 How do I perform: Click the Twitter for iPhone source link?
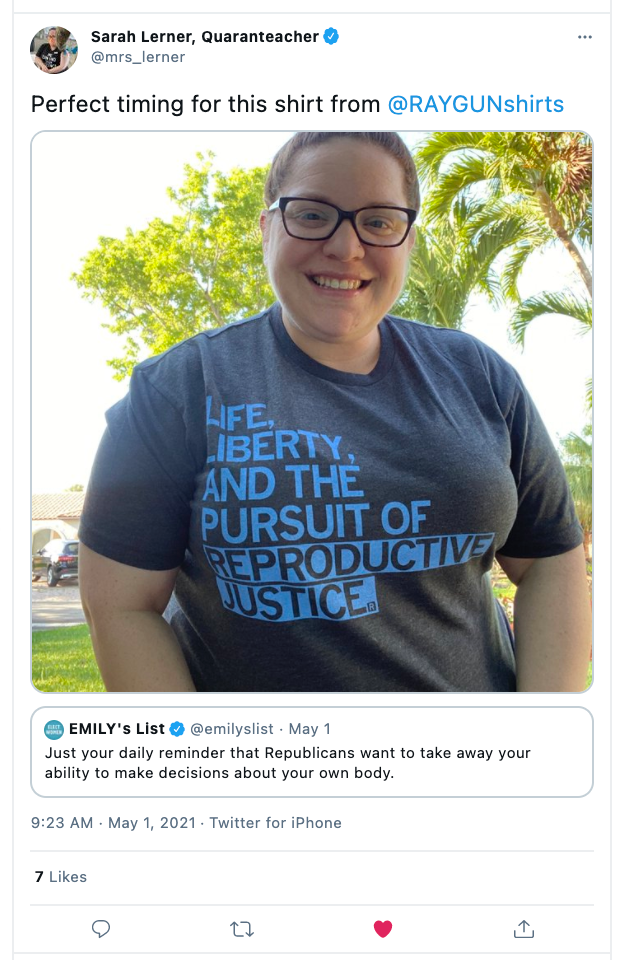pos(275,823)
